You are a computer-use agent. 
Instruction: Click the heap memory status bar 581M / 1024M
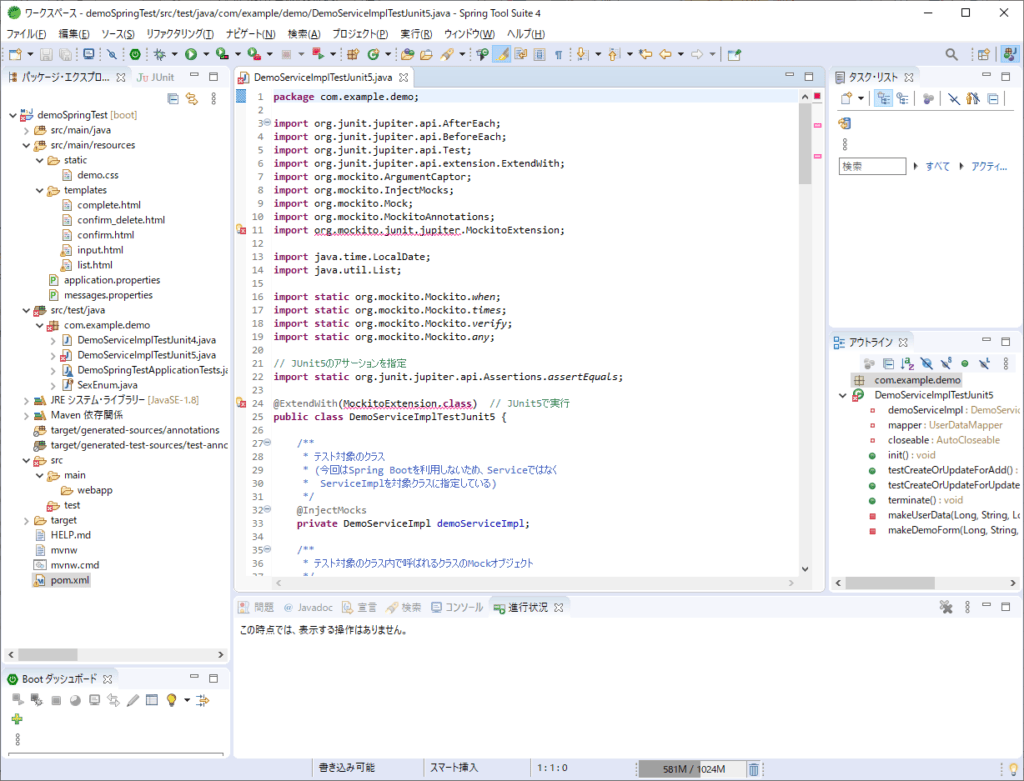click(x=691, y=769)
